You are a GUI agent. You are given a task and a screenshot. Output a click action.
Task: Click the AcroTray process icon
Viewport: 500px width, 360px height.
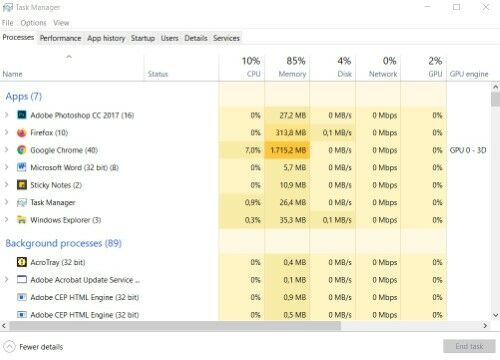[22, 262]
